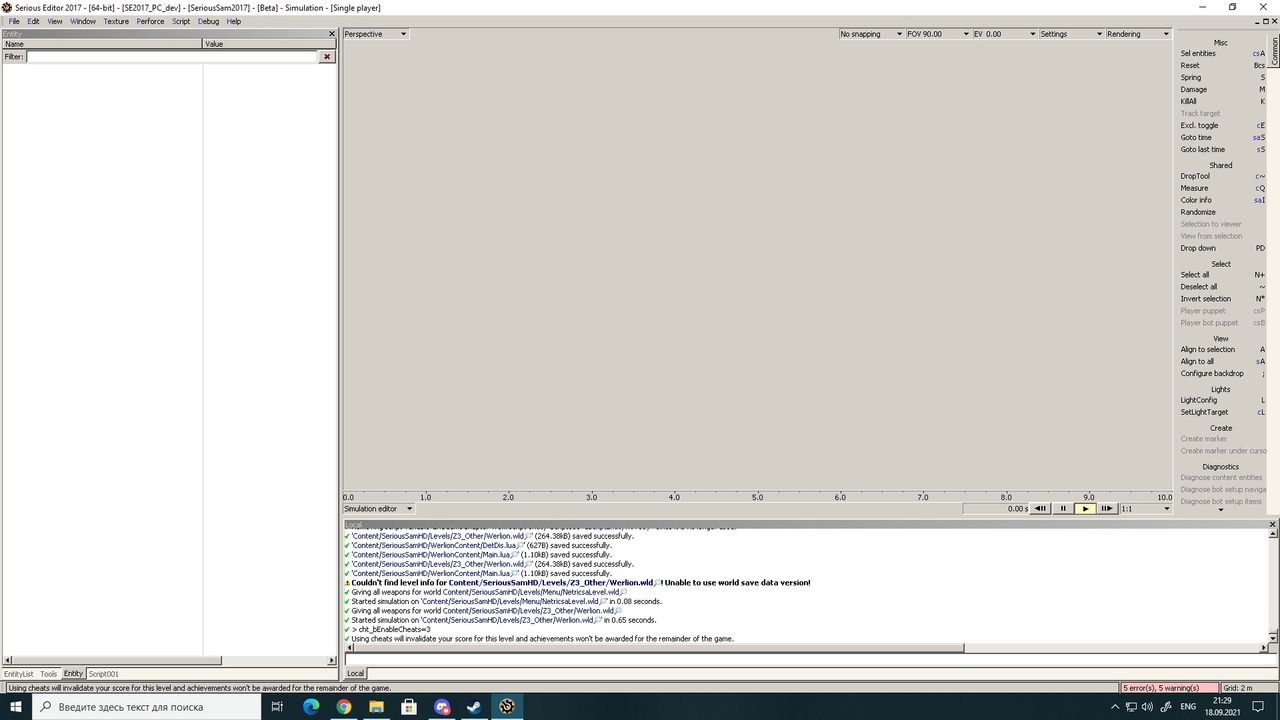Step the simulation backward one frame
Image resolution: width=1280 pixels, height=720 pixels.
(1040, 508)
